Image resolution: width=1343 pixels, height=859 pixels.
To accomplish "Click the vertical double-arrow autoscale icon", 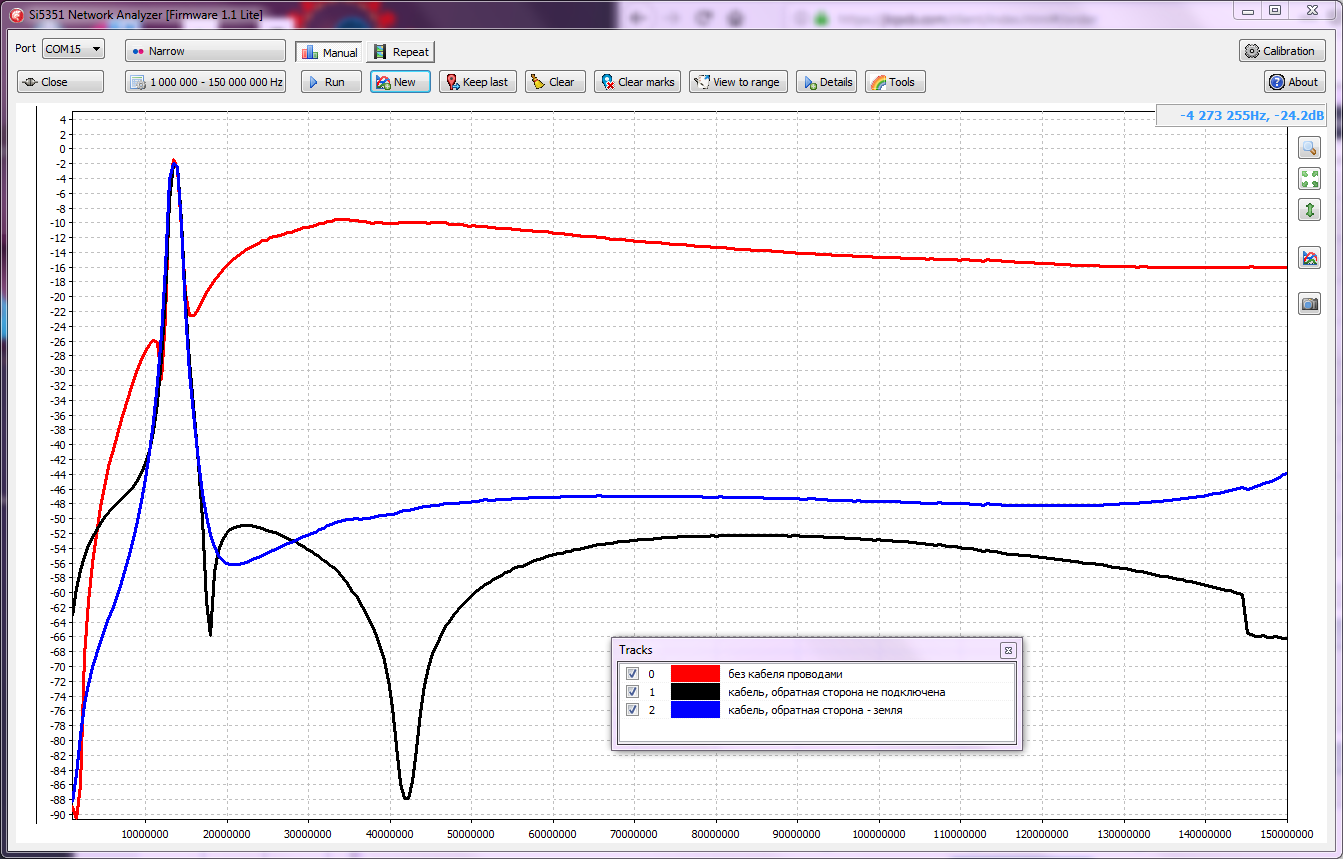I will tap(1309, 210).
